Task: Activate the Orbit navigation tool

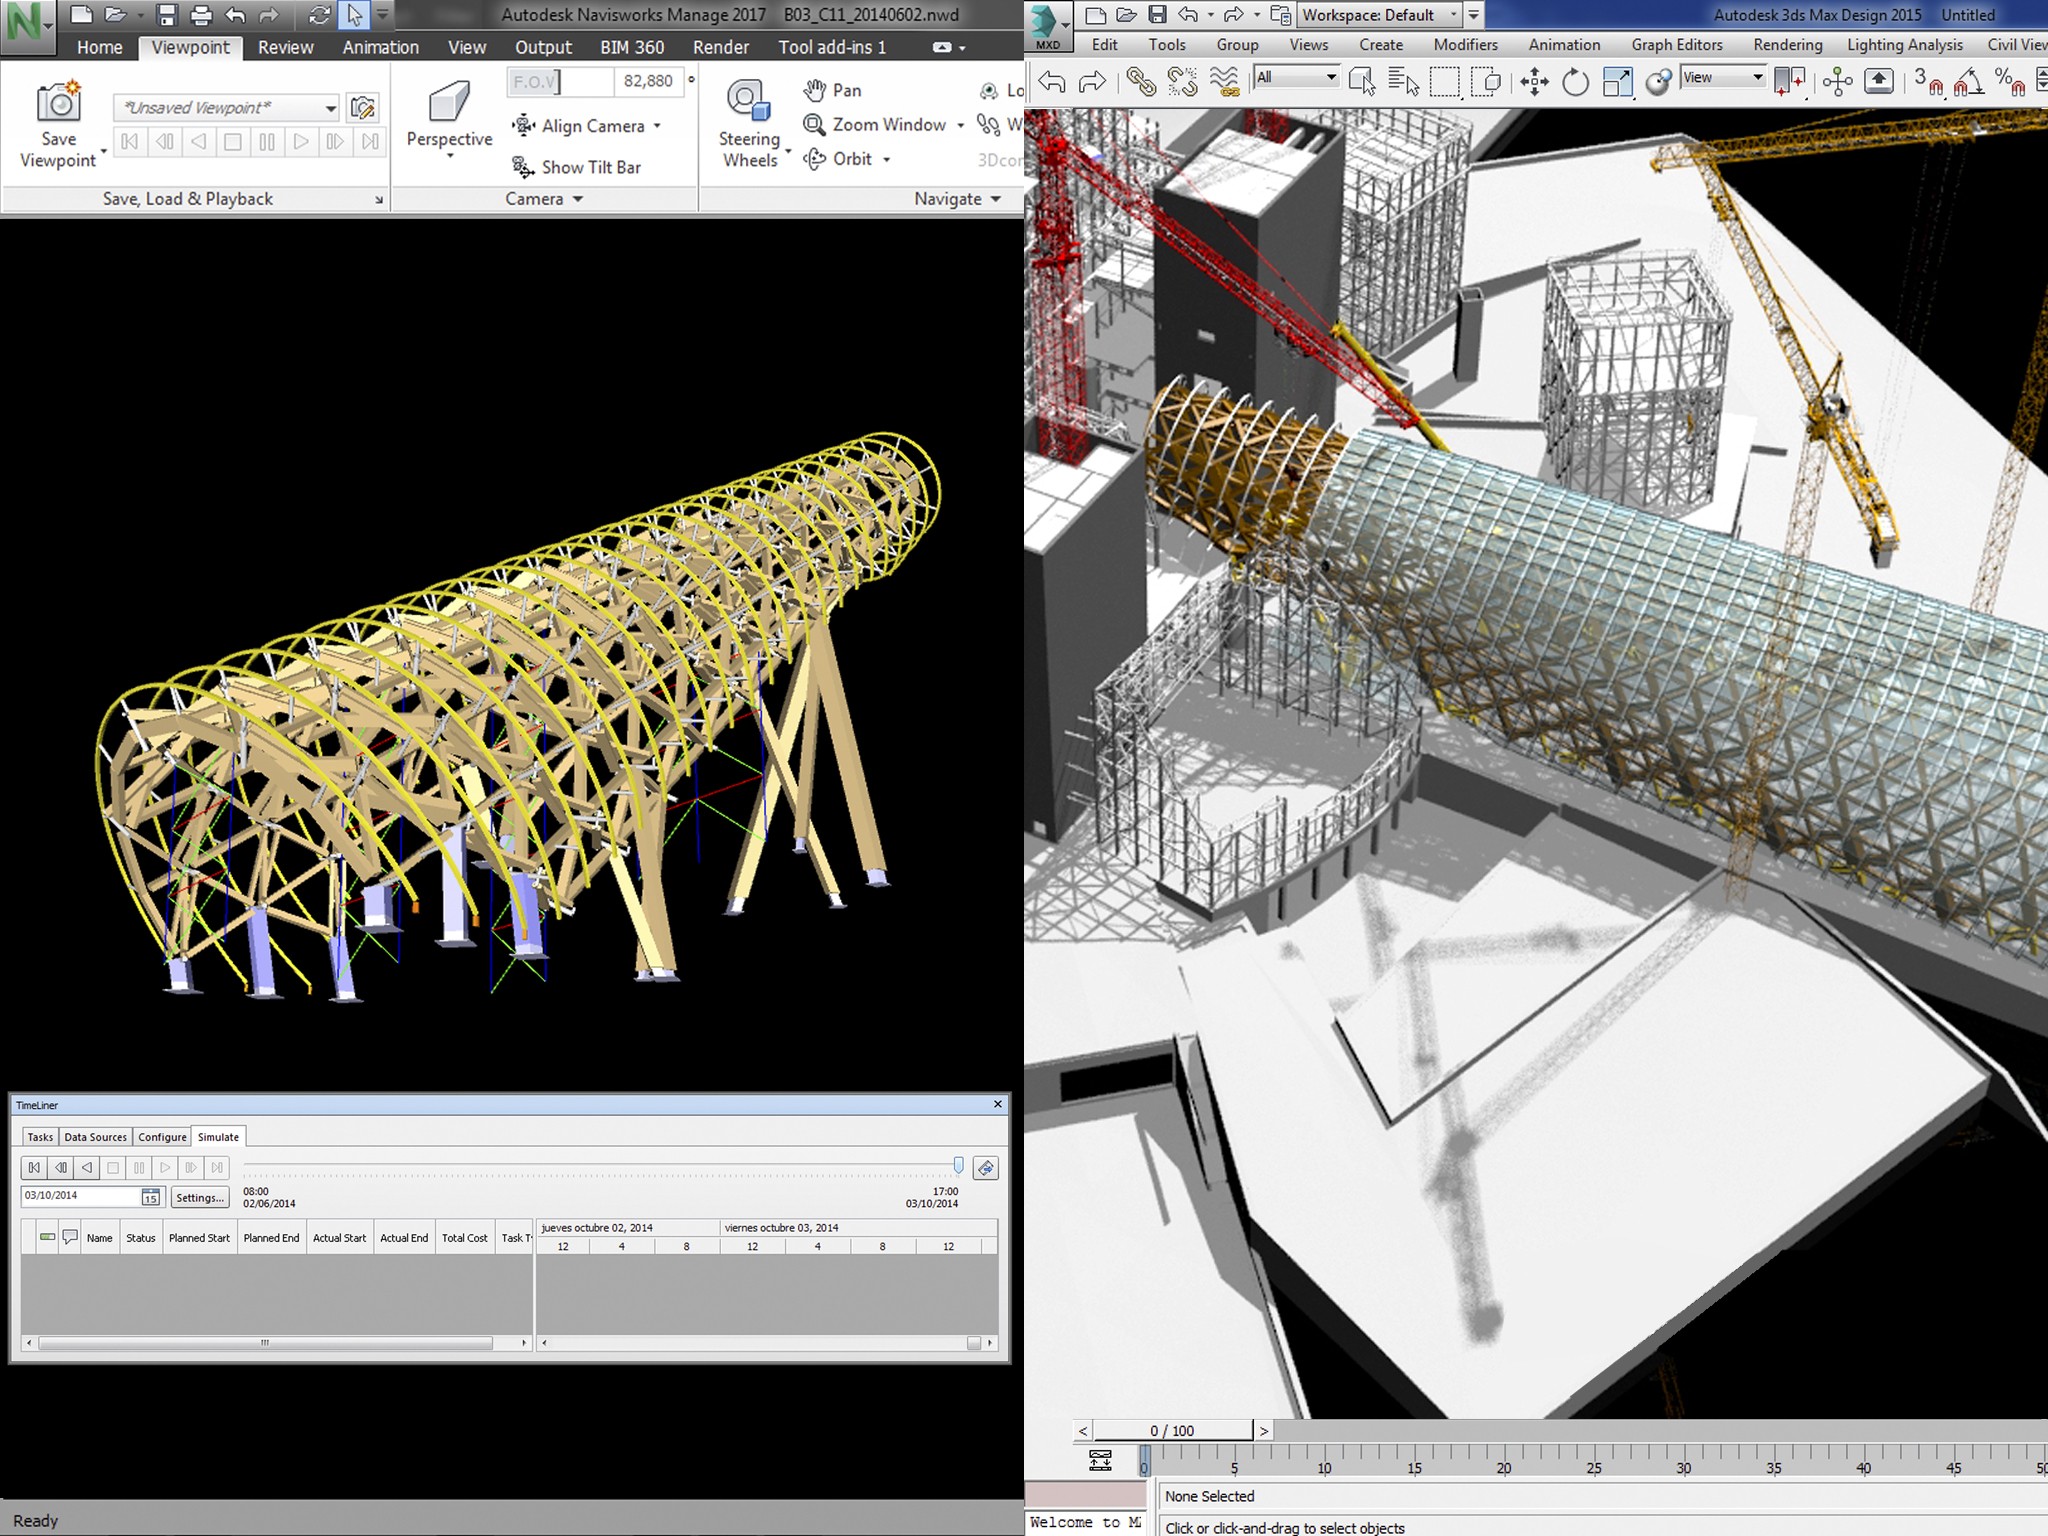Action: point(846,159)
